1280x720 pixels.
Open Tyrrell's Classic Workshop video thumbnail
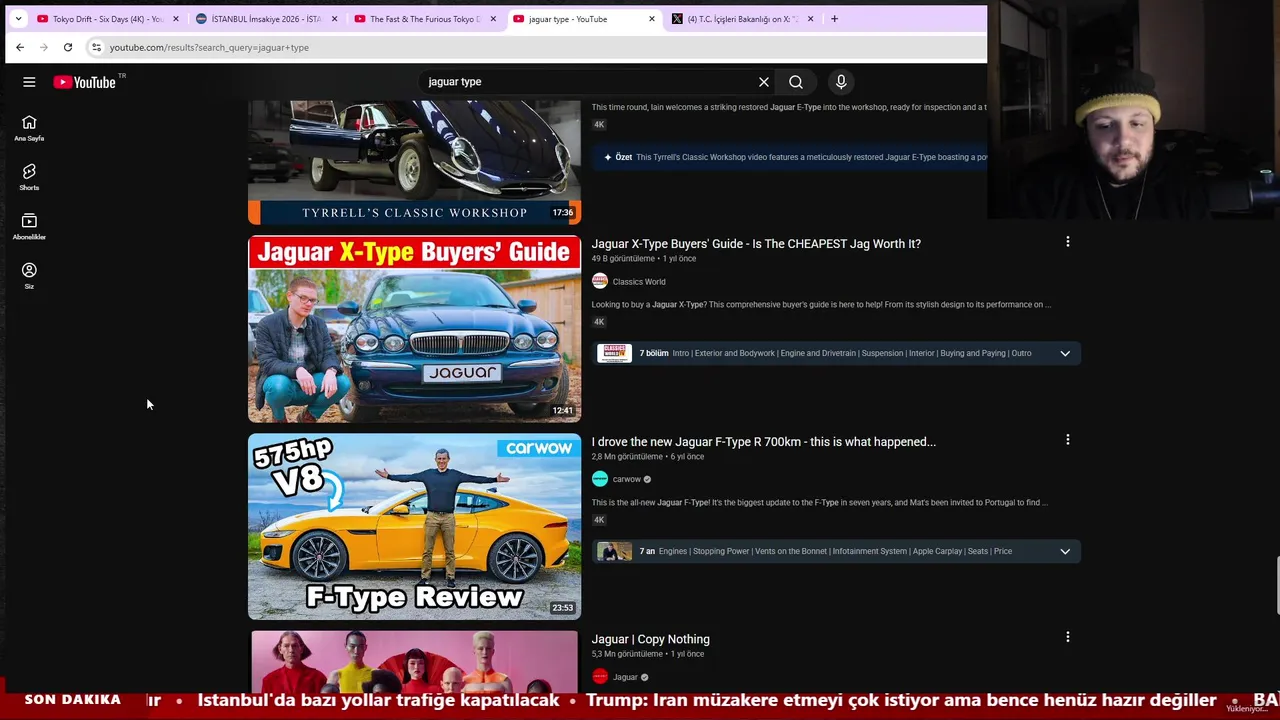click(x=414, y=162)
